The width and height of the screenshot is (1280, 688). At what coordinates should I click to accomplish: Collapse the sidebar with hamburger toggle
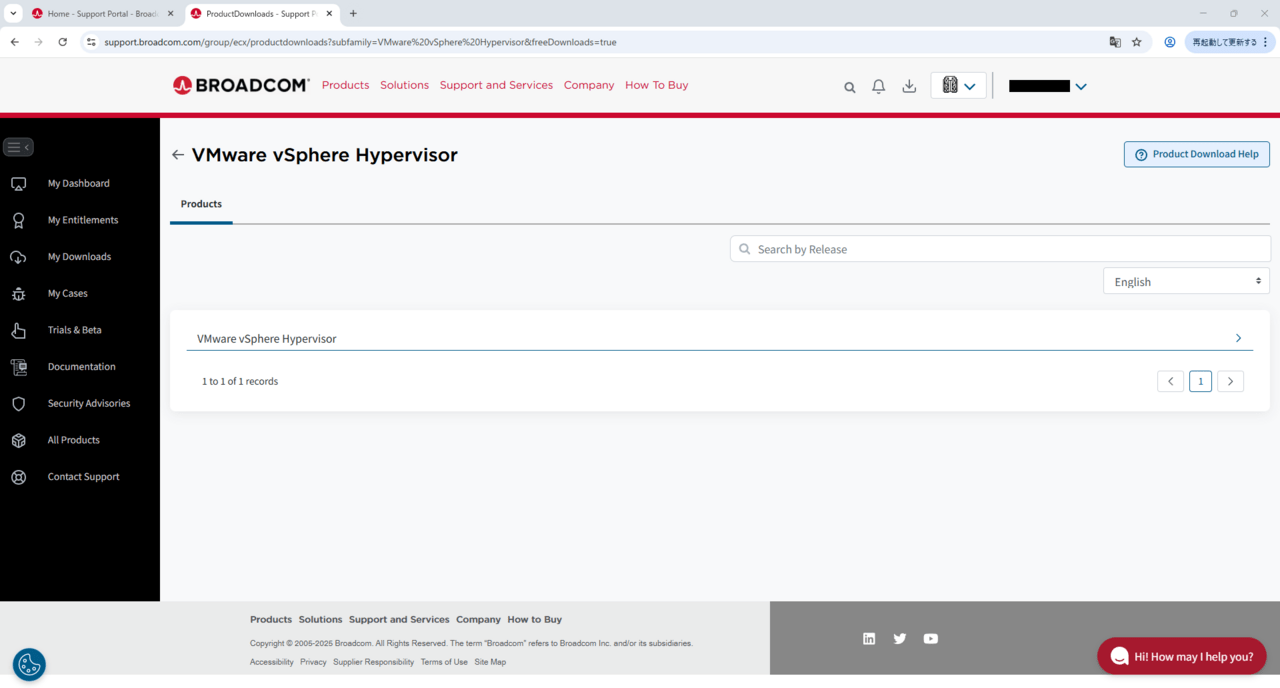coord(19,147)
